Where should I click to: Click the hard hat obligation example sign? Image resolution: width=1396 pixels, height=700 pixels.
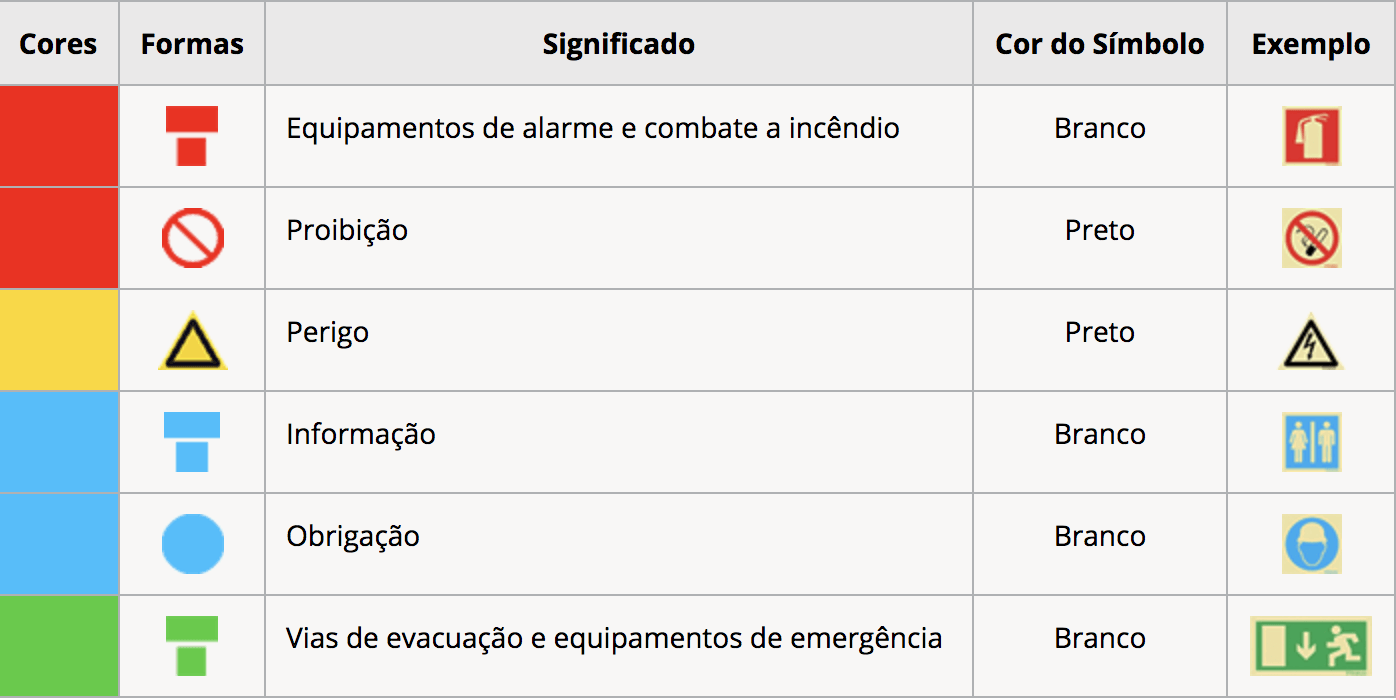[x=1311, y=544]
